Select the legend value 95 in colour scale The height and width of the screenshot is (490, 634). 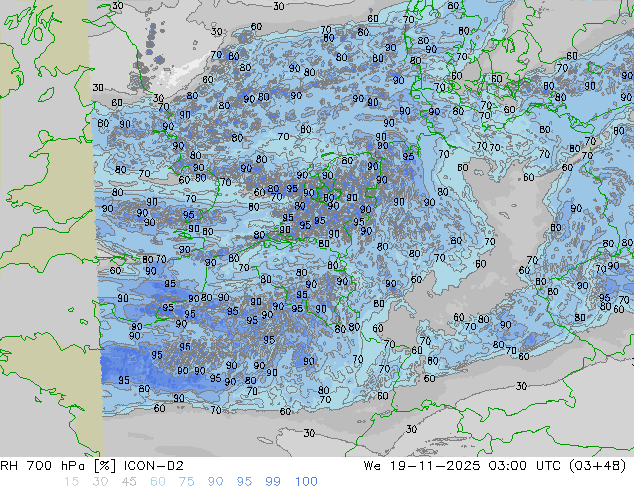[x=244, y=482]
